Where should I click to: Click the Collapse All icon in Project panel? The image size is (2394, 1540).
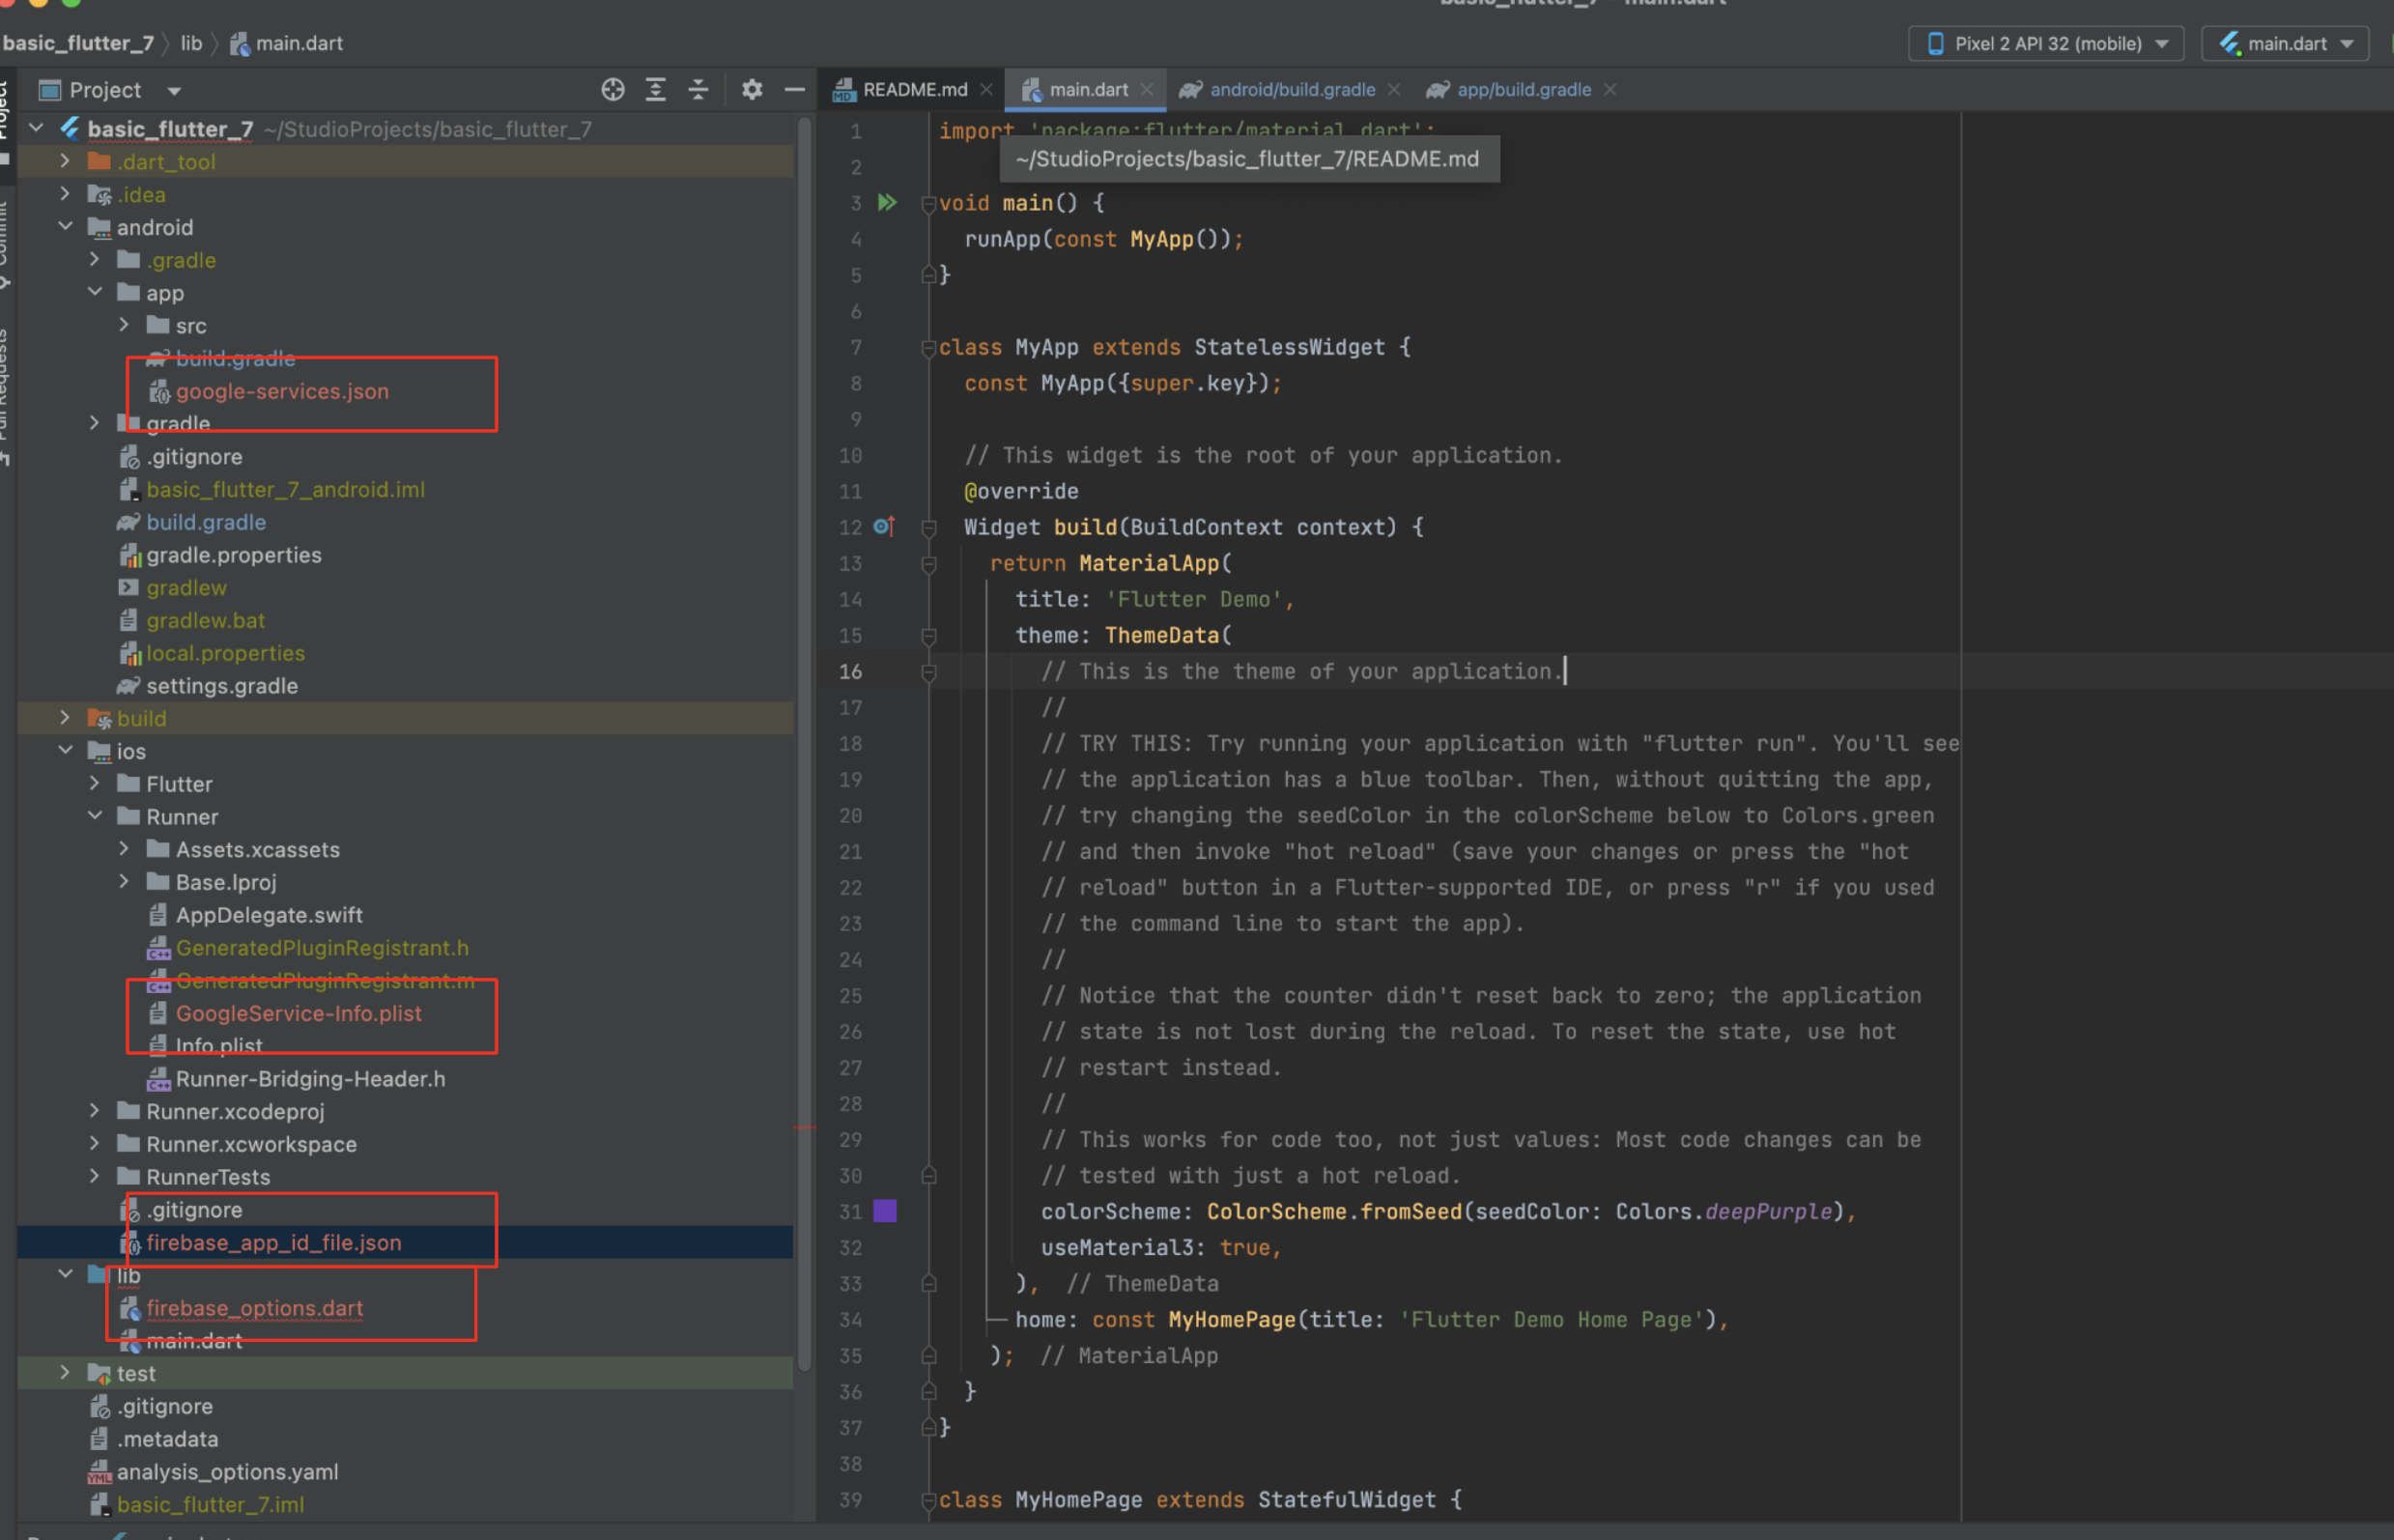click(x=698, y=90)
